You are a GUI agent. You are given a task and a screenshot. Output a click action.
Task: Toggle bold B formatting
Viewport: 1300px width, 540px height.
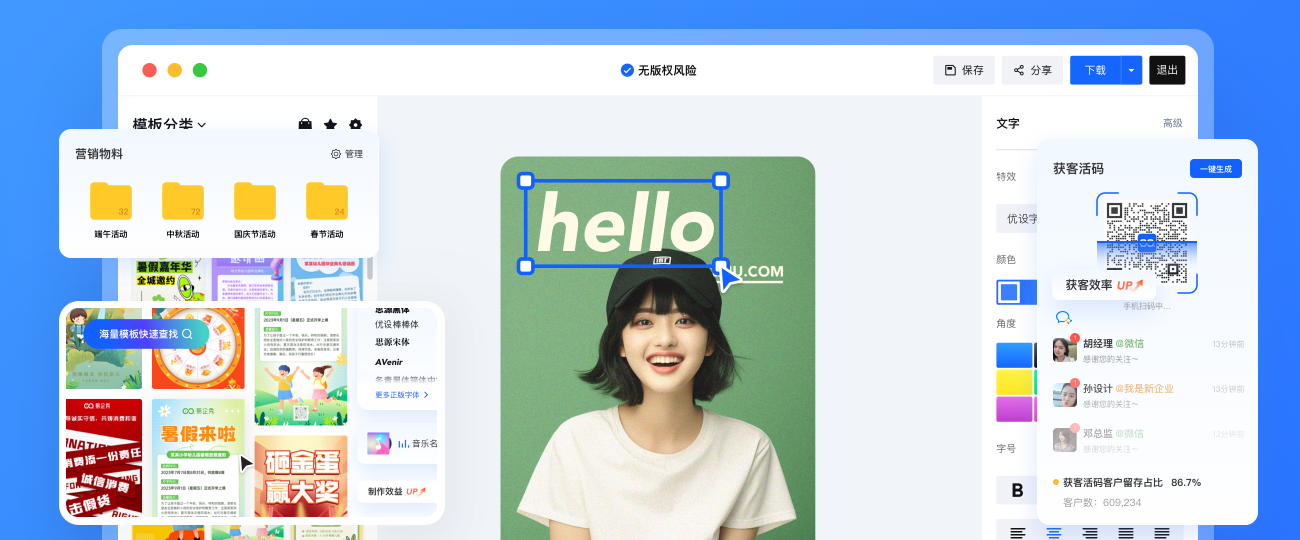[1017, 490]
